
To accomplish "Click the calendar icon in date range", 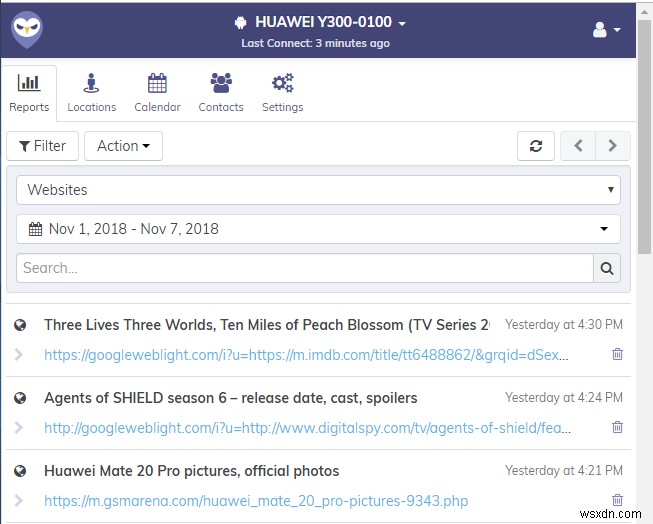I will click(35, 229).
